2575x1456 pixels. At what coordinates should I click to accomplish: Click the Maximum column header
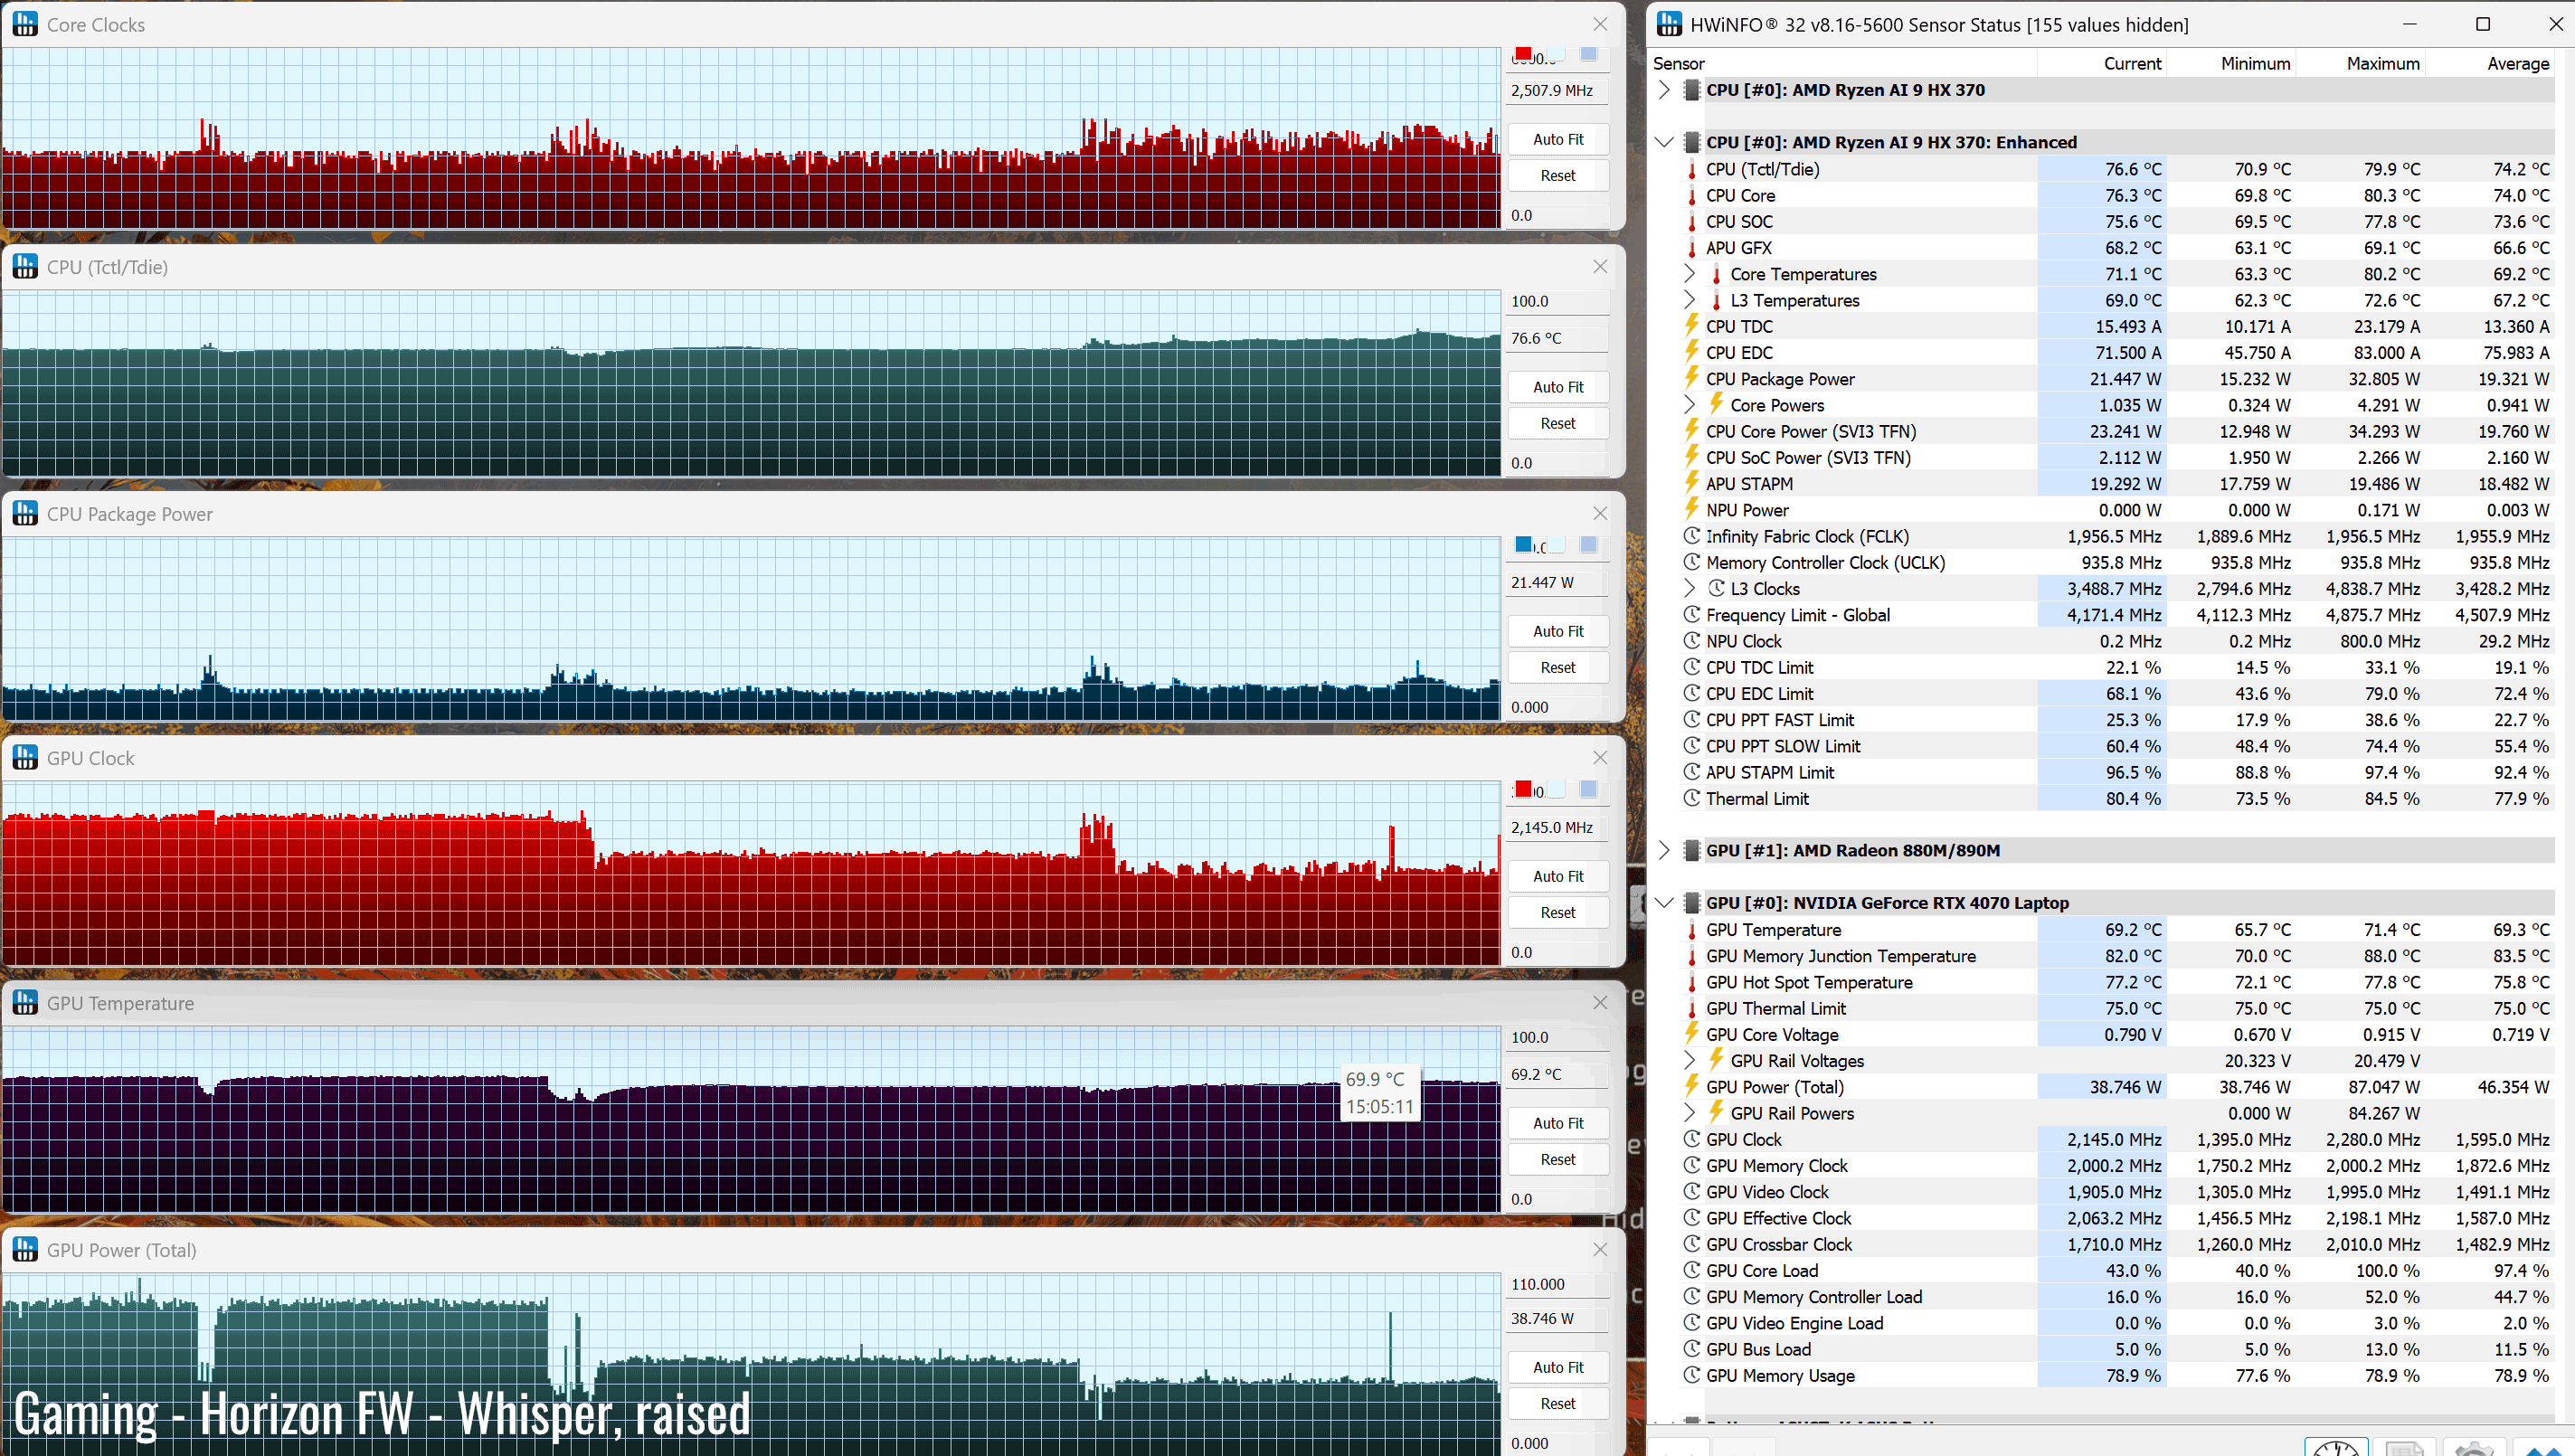point(2360,63)
